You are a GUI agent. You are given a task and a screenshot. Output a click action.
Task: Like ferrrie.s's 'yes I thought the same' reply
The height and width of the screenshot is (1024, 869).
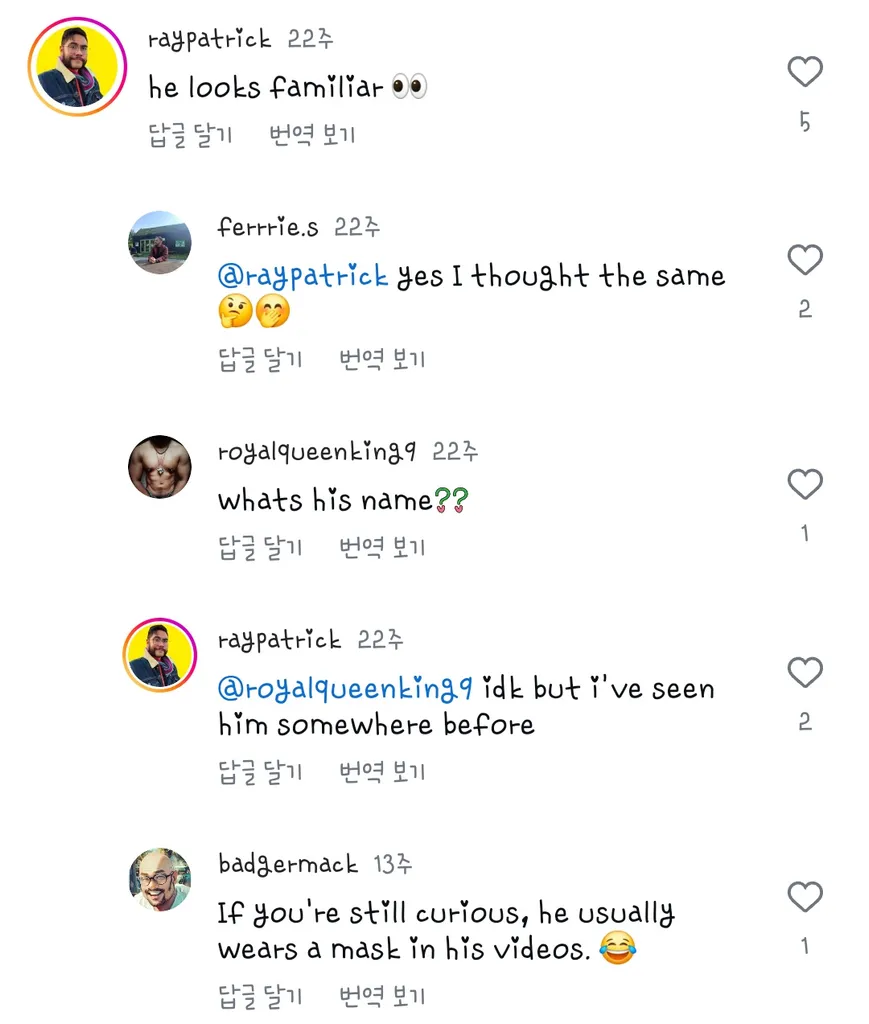pos(804,259)
